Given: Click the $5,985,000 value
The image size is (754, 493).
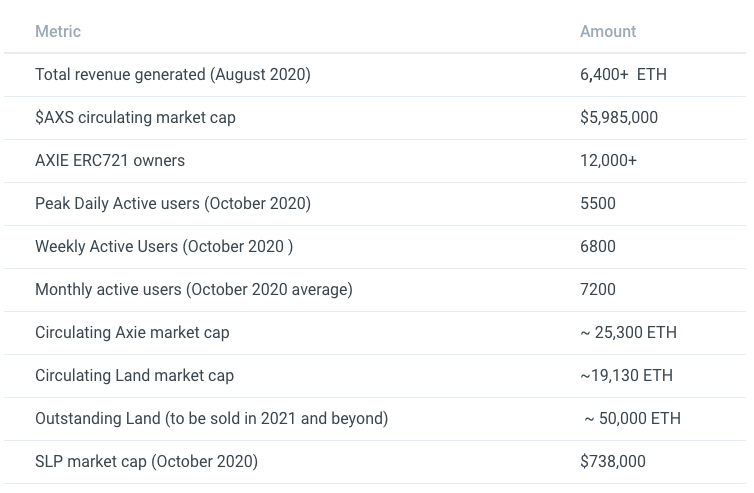Looking at the screenshot, I should pyautogui.click(x=619, y=118).
